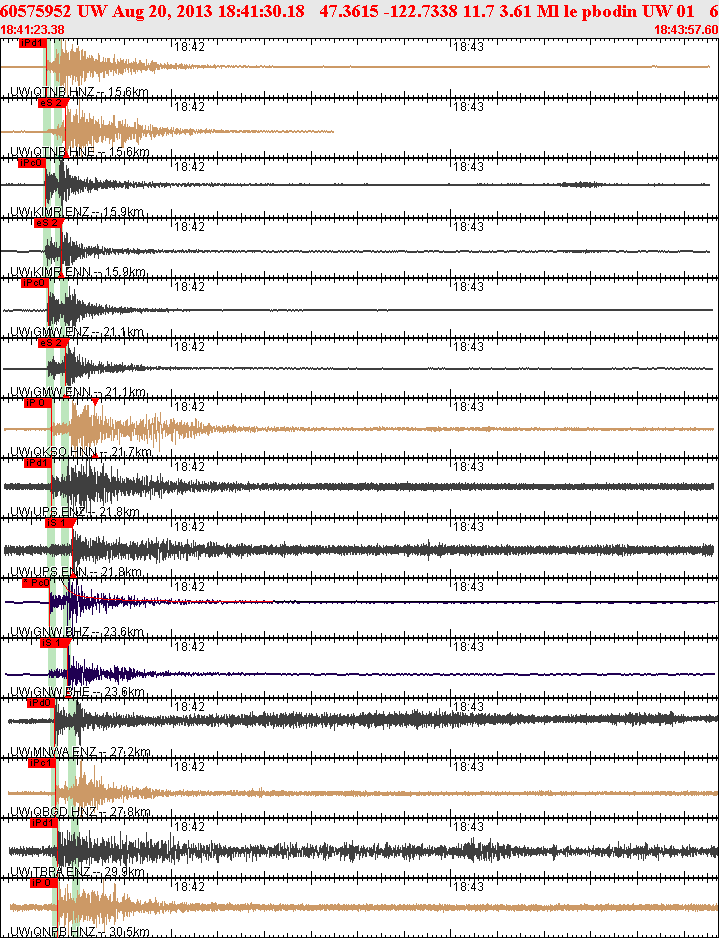
Task: Click the UW.MNWA.ENZ -- 27.2km channel label
Action: (80, 752)
